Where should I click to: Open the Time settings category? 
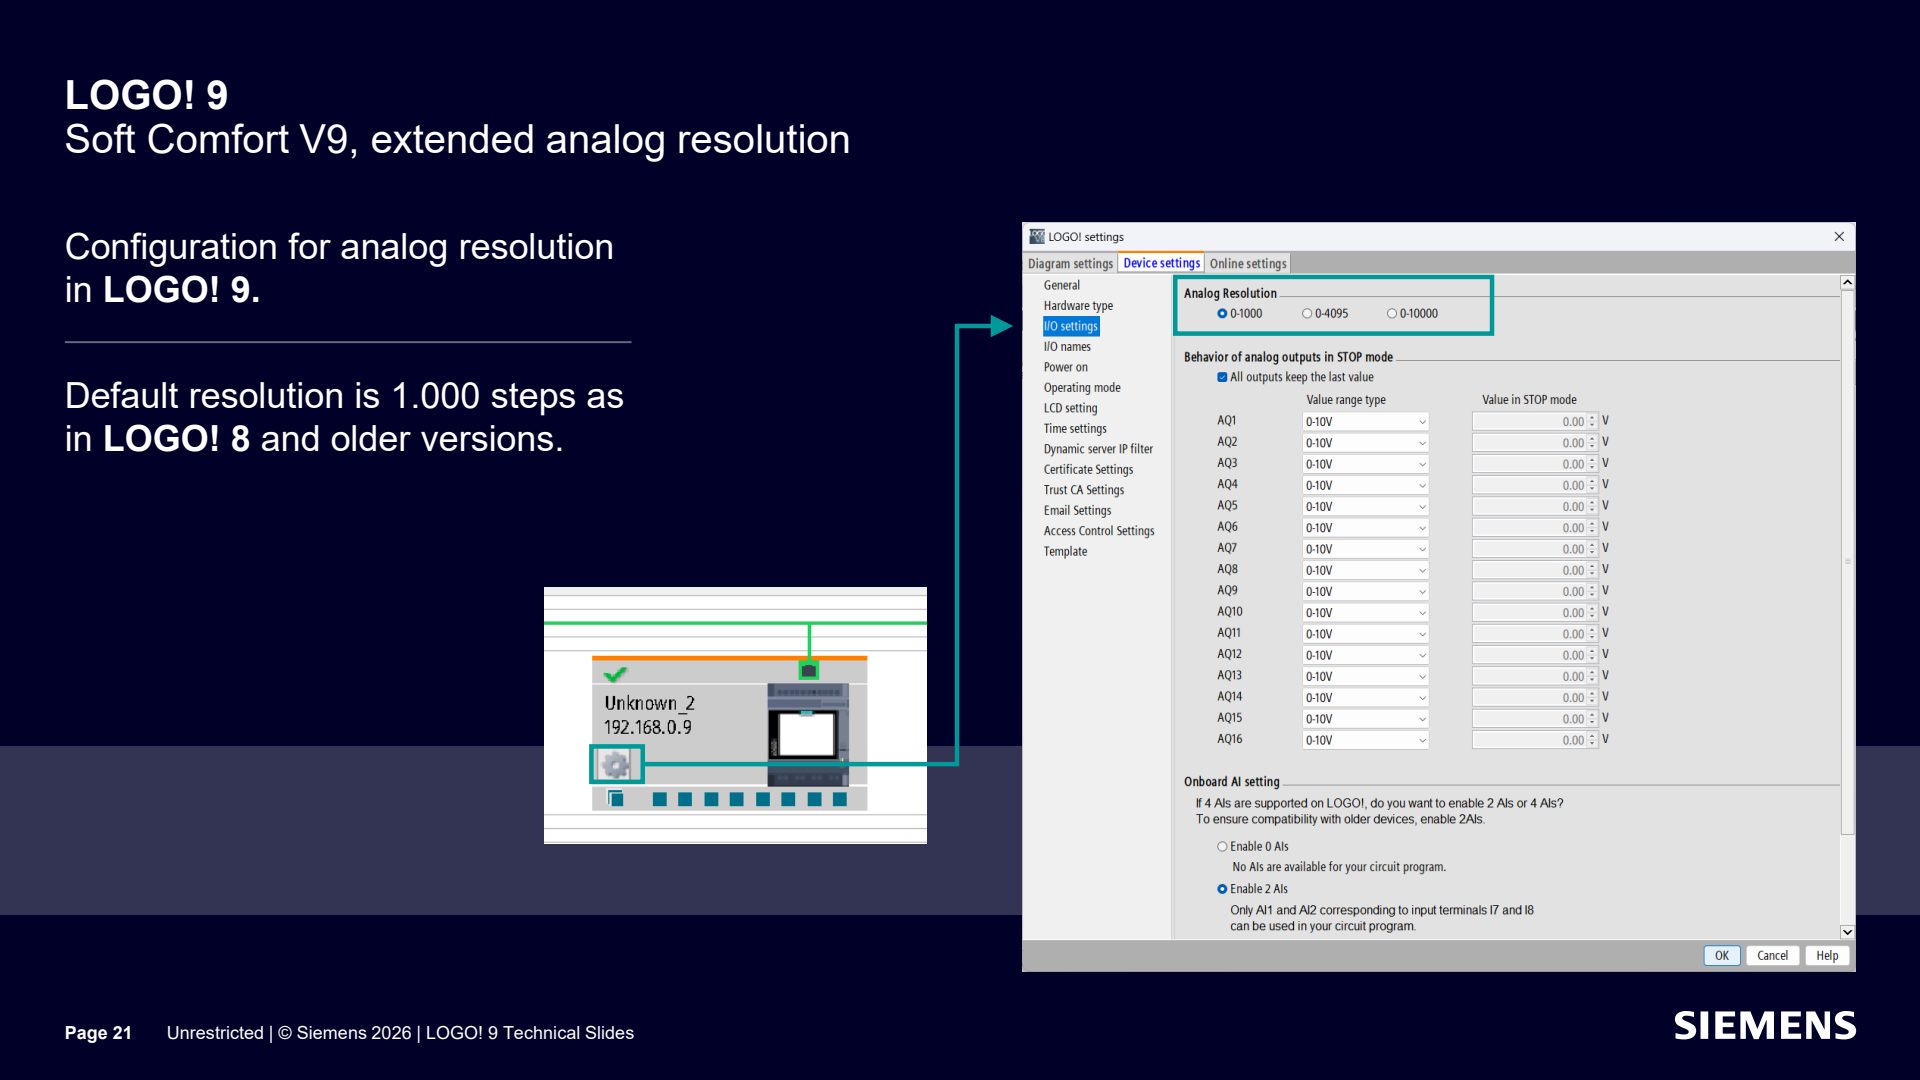pos(1075,429)
